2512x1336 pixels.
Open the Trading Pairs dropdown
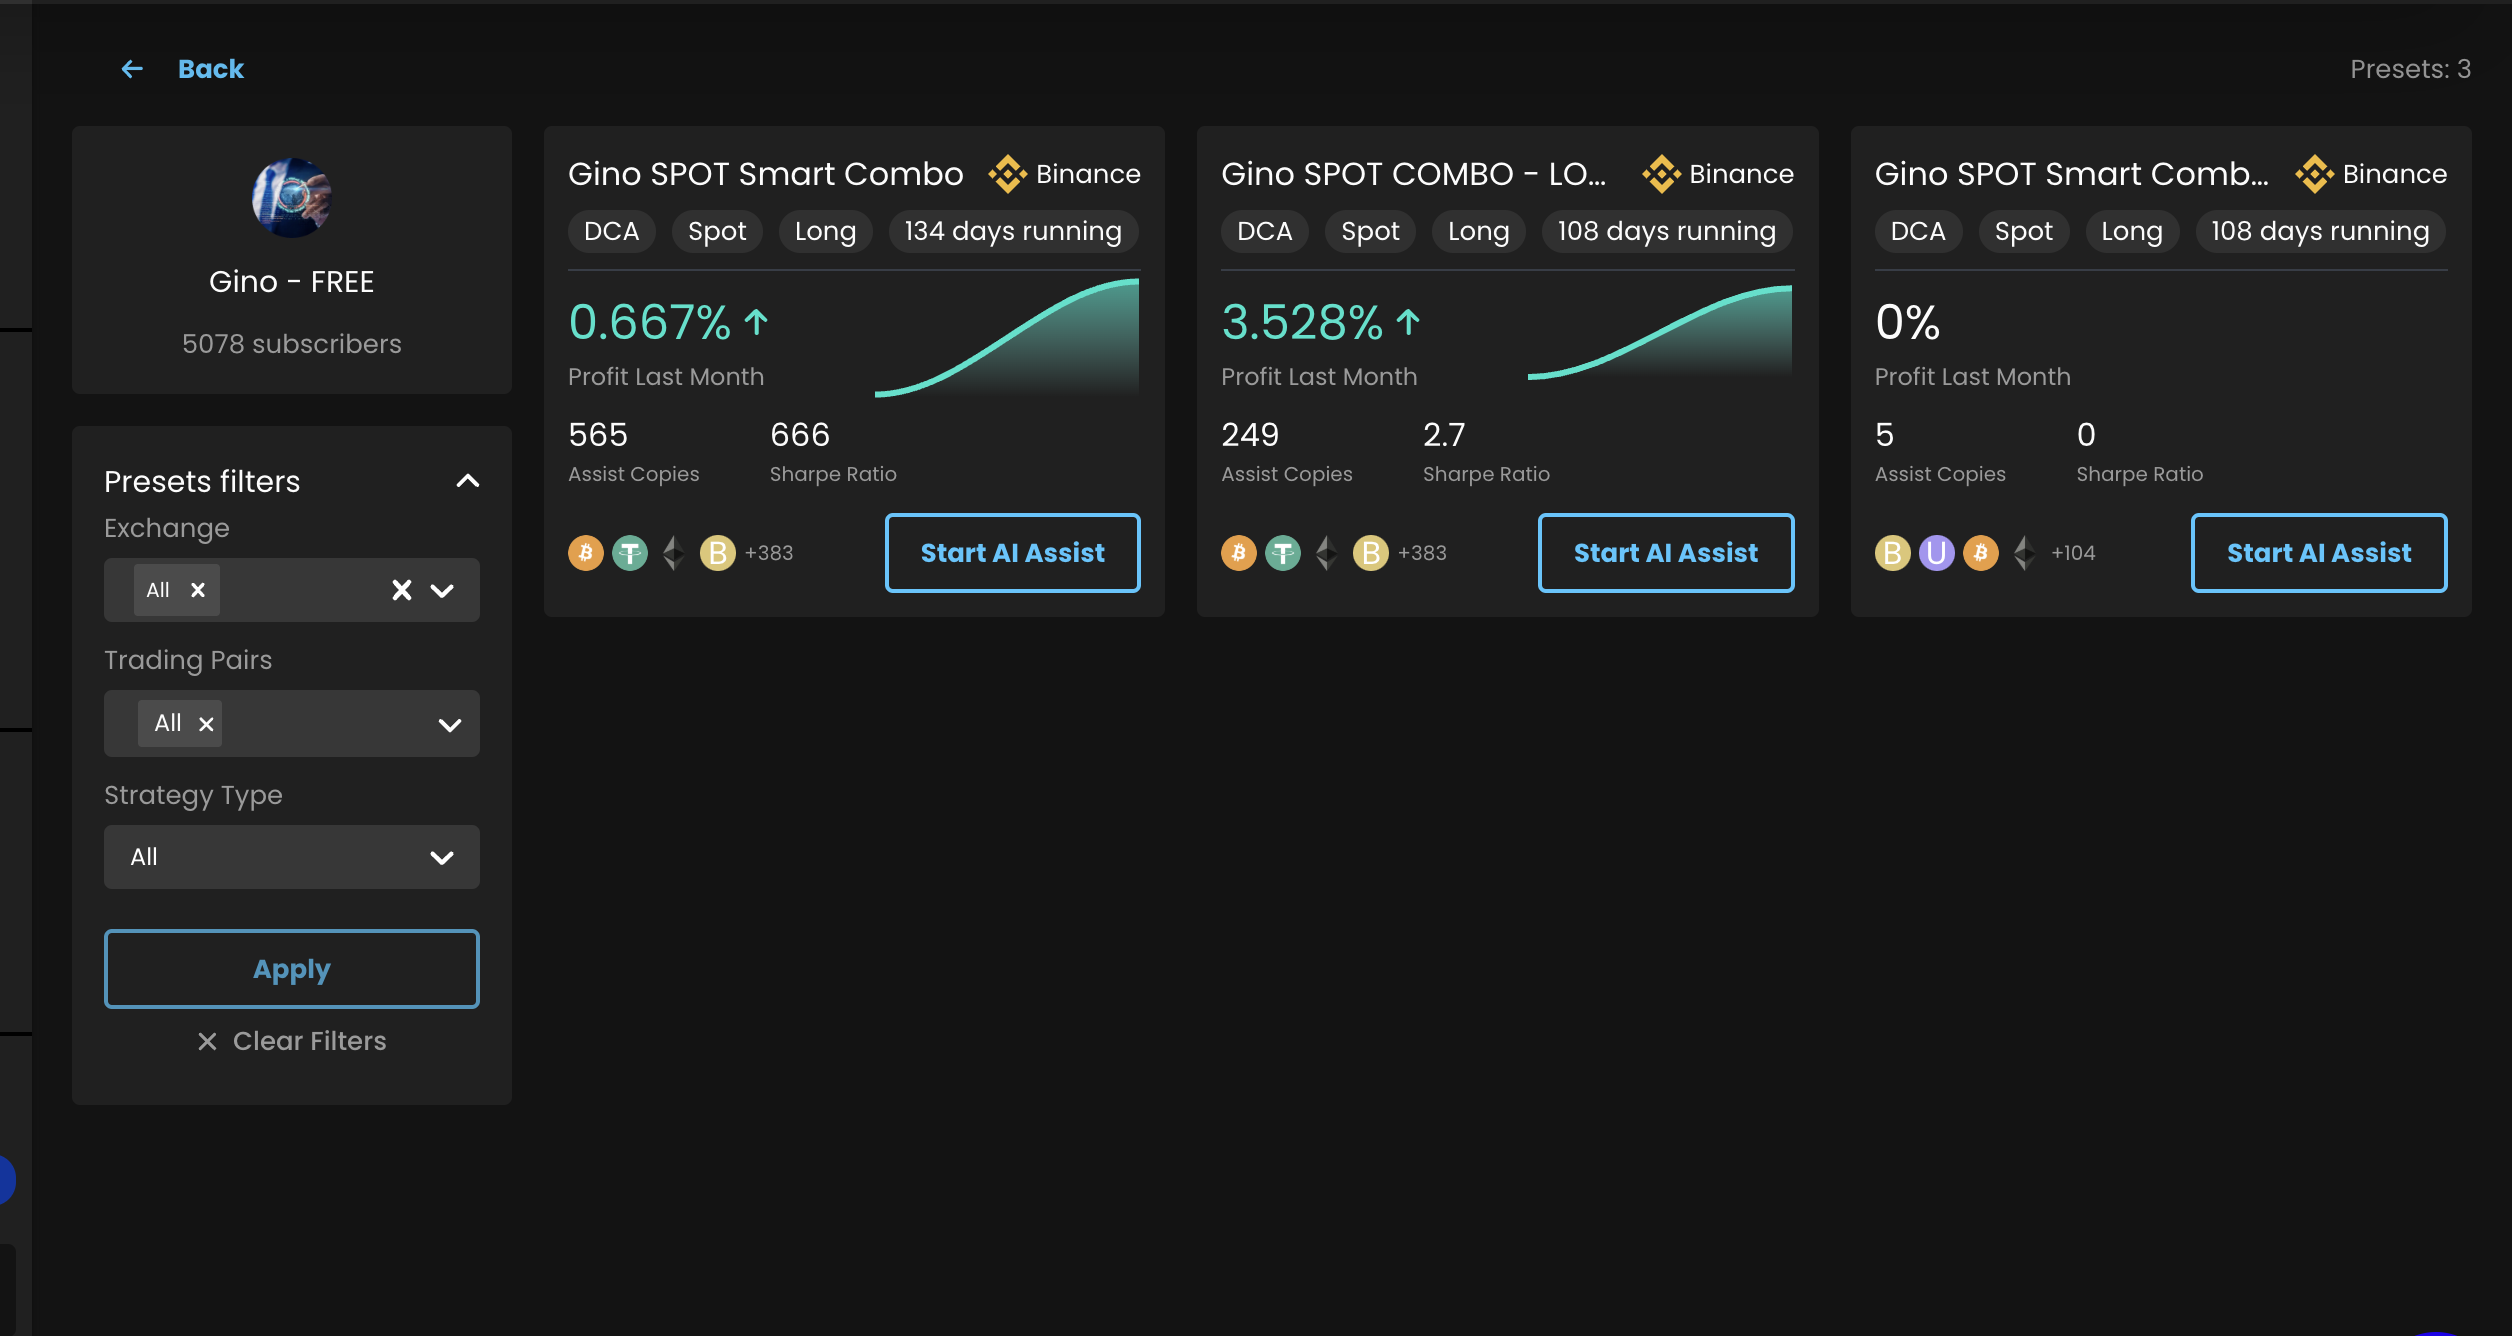pyautogui.click(x=450, y=724)
